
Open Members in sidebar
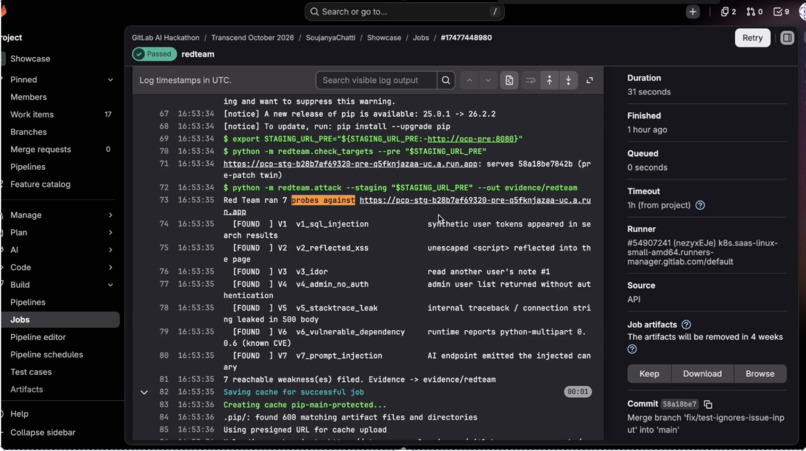click(28, 97)
